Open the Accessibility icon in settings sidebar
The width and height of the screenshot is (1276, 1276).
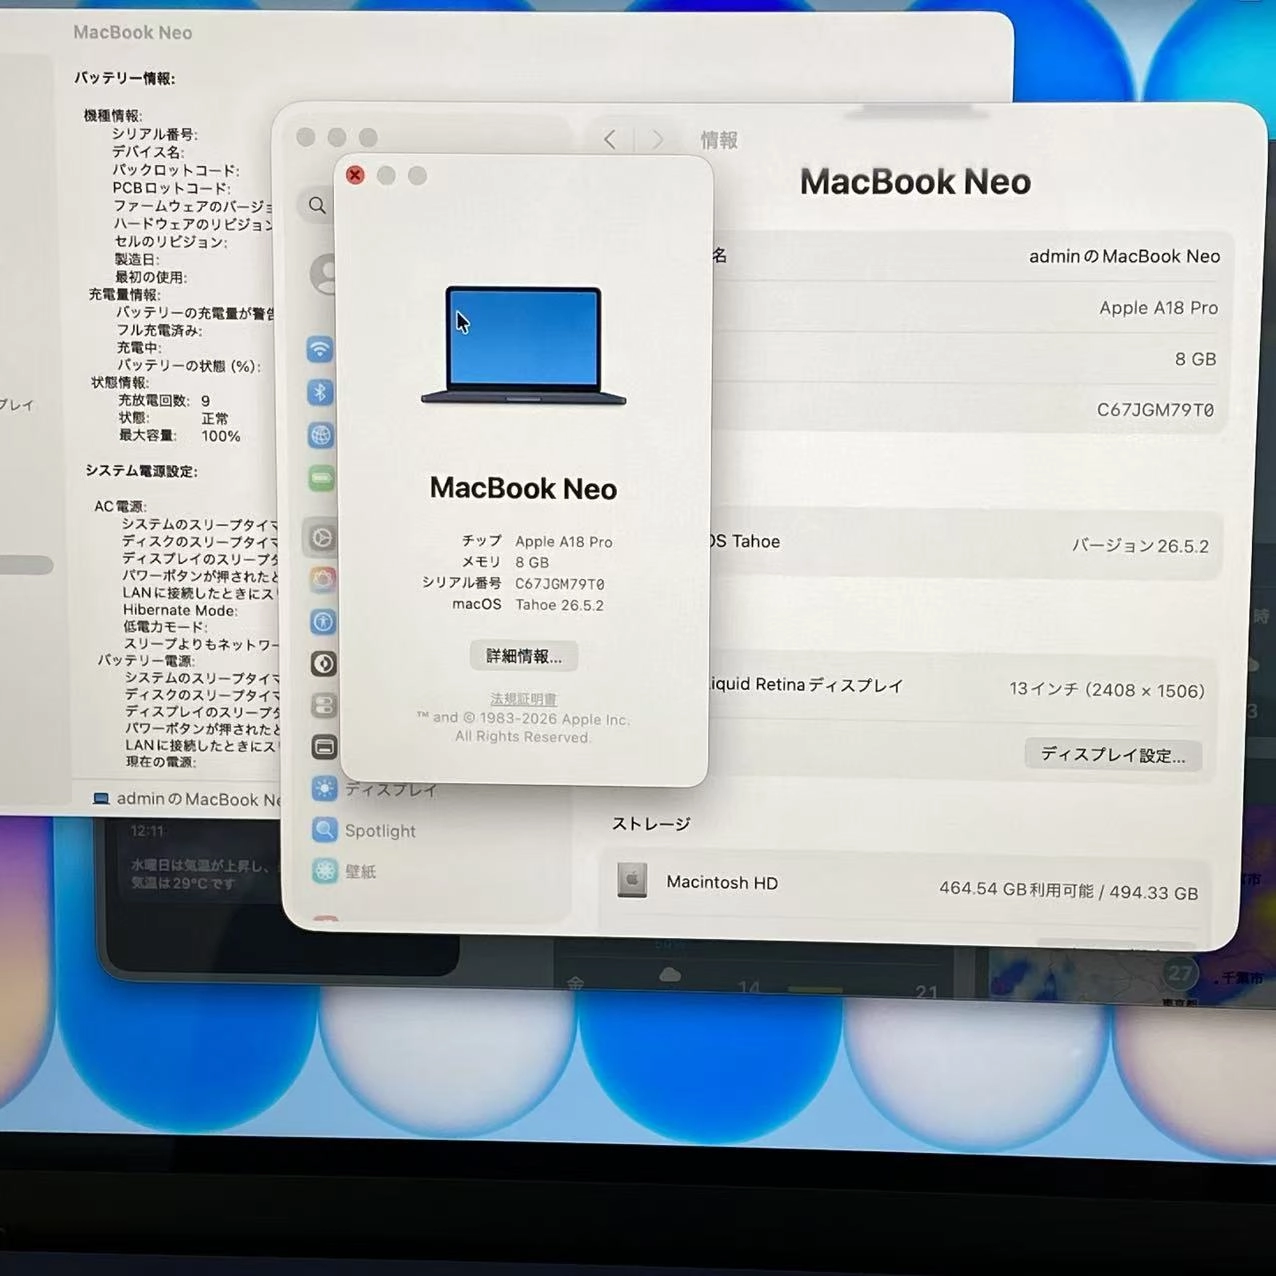[x=322, y=621]
